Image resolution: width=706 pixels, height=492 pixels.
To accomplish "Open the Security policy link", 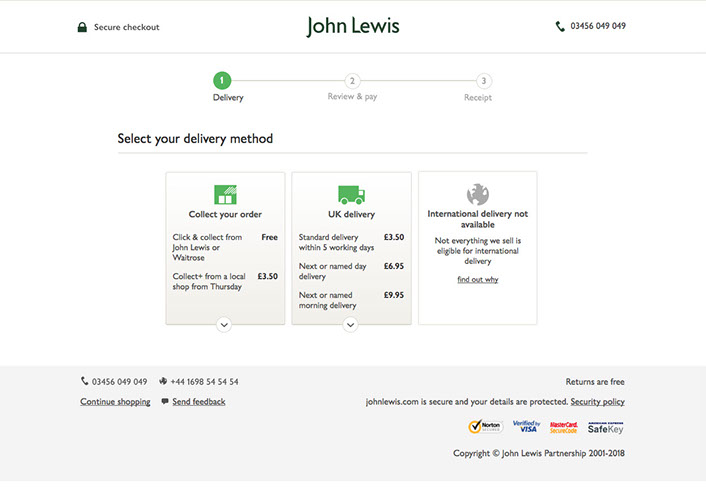I will click(x=597, y=402).
